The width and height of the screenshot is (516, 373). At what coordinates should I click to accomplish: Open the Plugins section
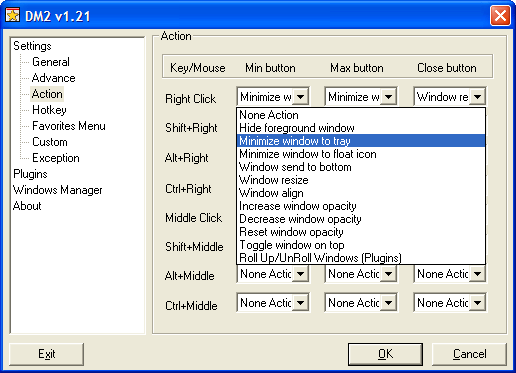30,174
